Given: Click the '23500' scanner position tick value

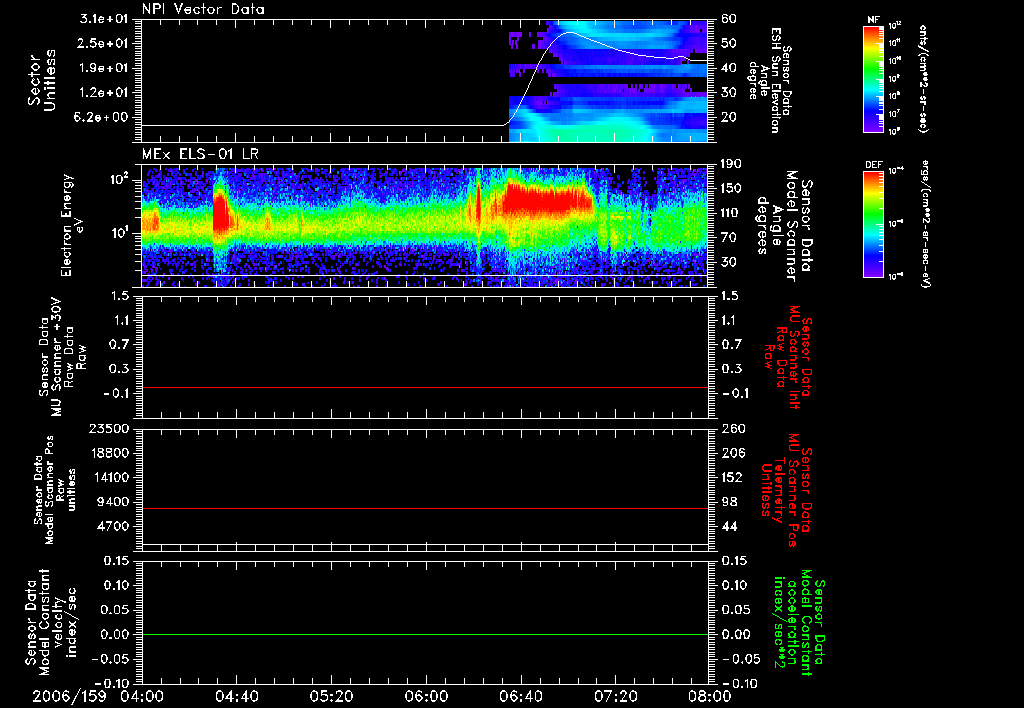Looking at the screenshot, I should click(111, 429).
